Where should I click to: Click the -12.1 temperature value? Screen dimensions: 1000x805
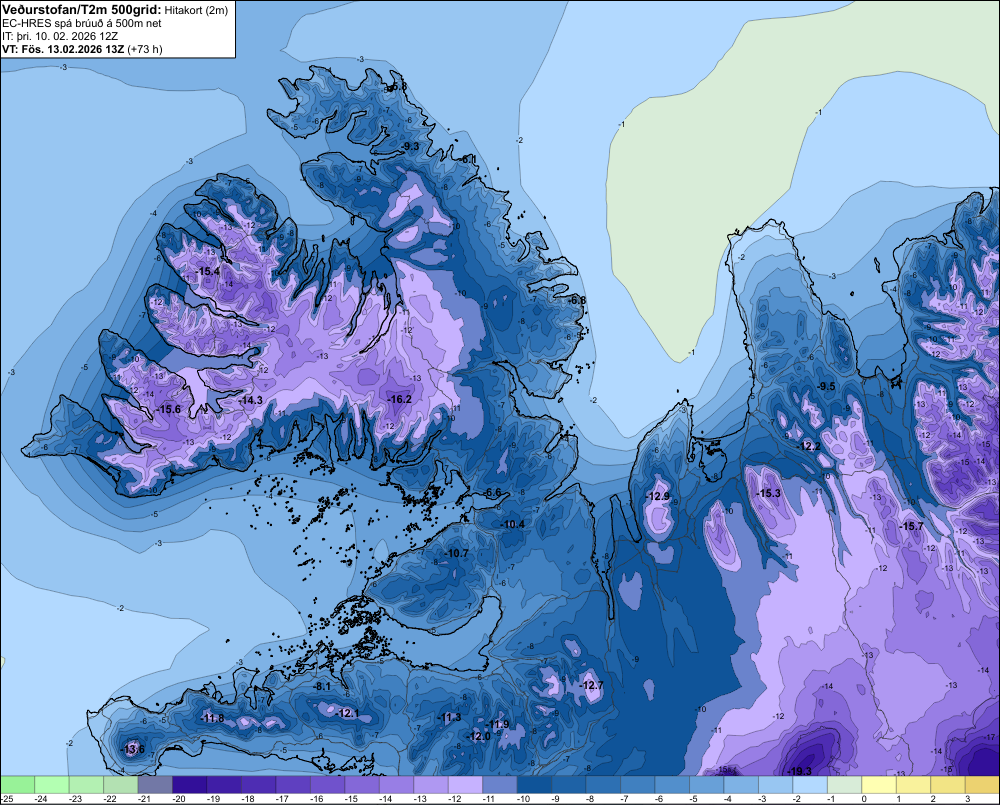pyautogui.click(x=348, y=713)
